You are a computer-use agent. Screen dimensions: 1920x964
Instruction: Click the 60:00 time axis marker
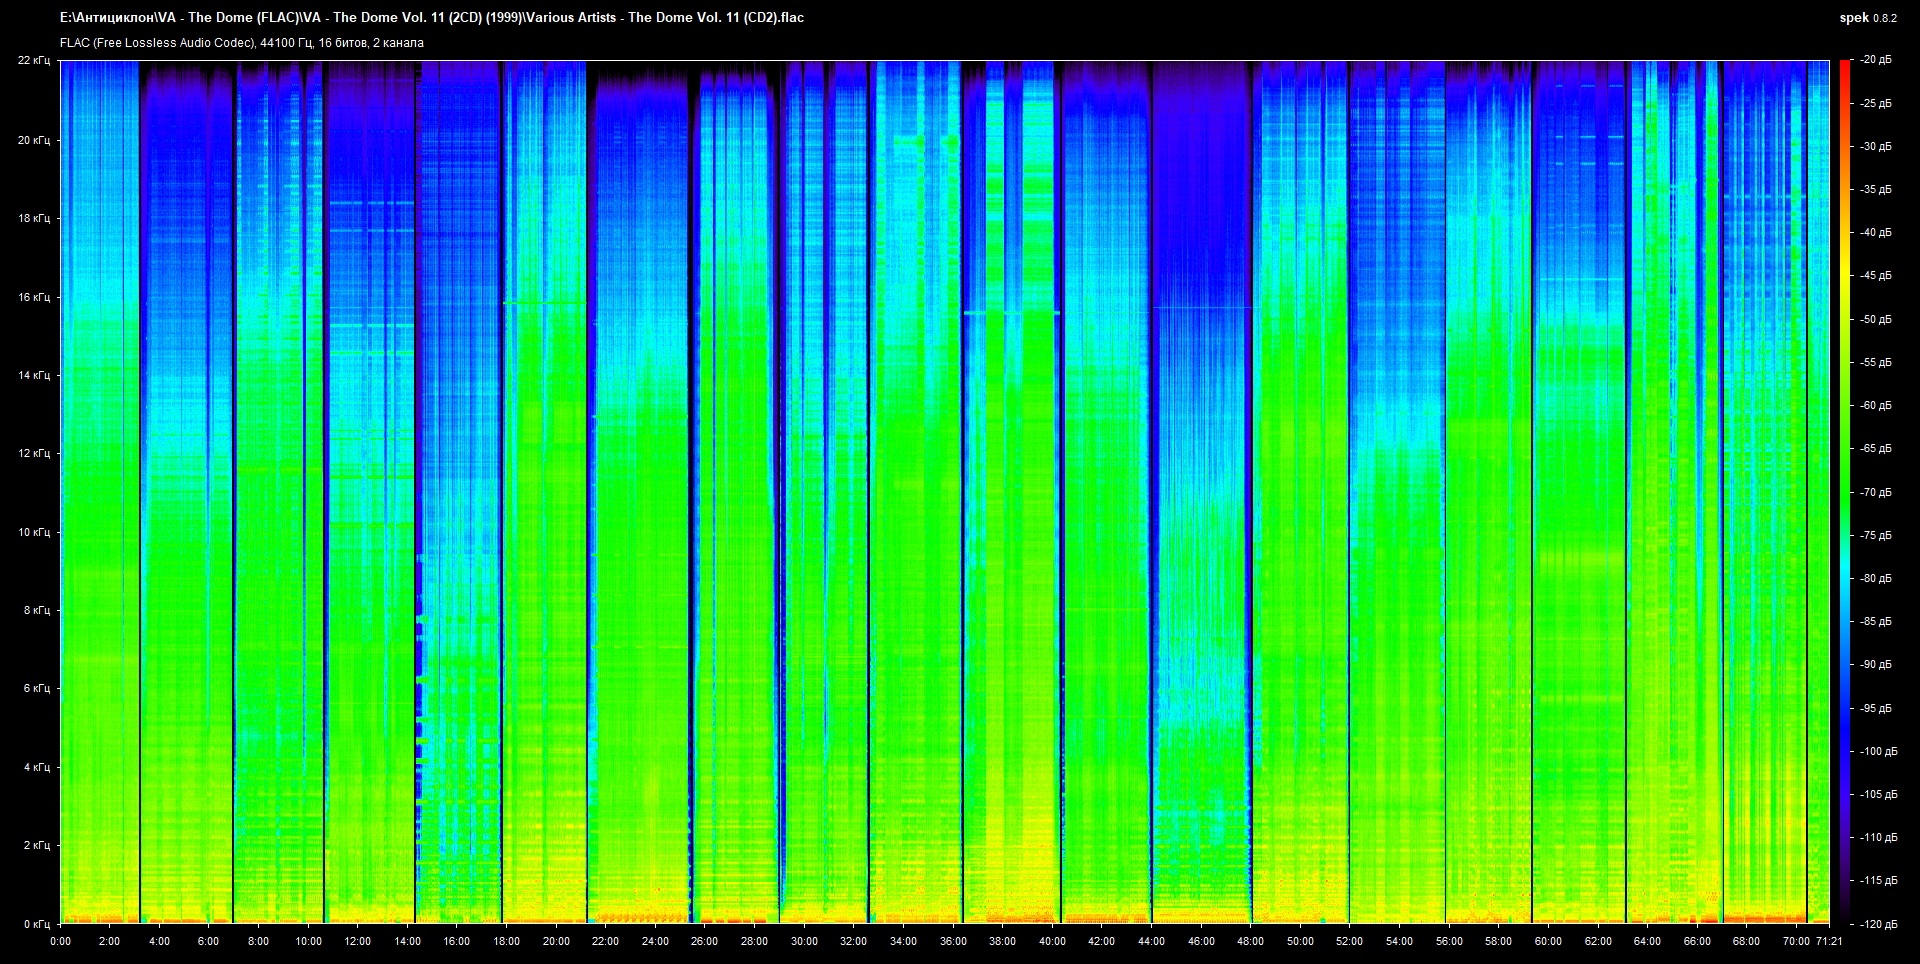coord(1548,941)
